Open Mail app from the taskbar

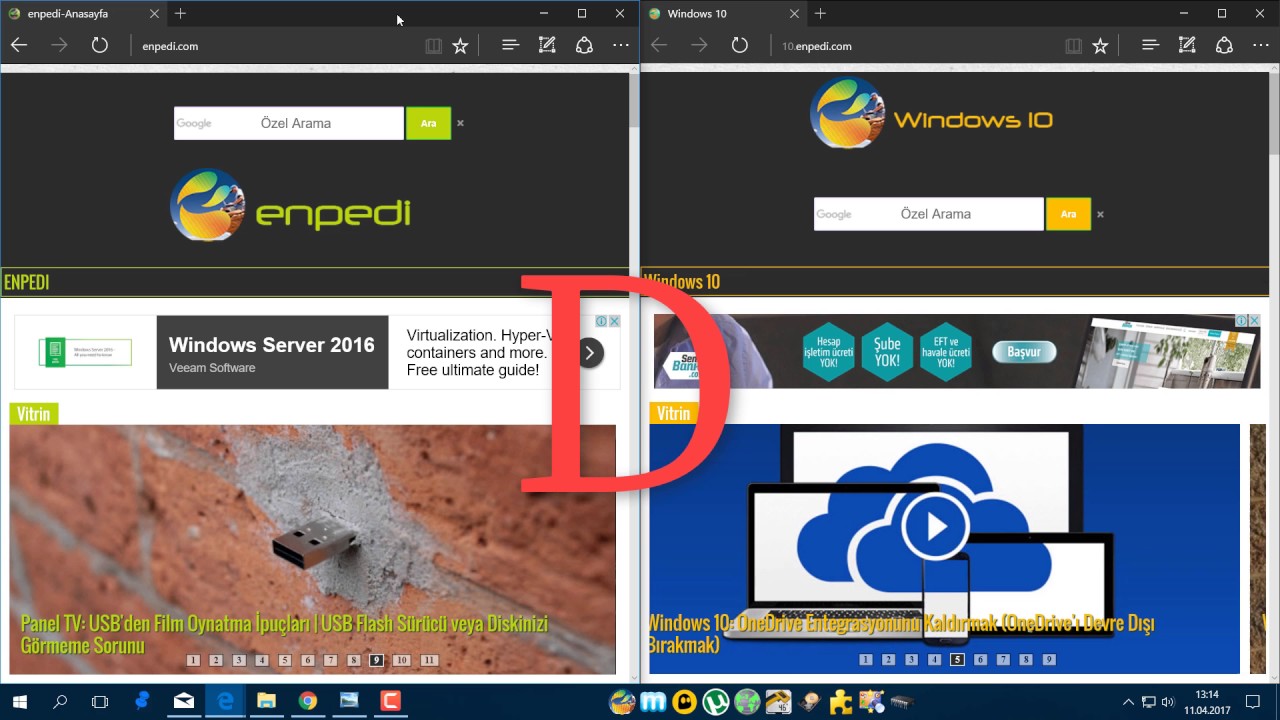(x=183, y=702)
